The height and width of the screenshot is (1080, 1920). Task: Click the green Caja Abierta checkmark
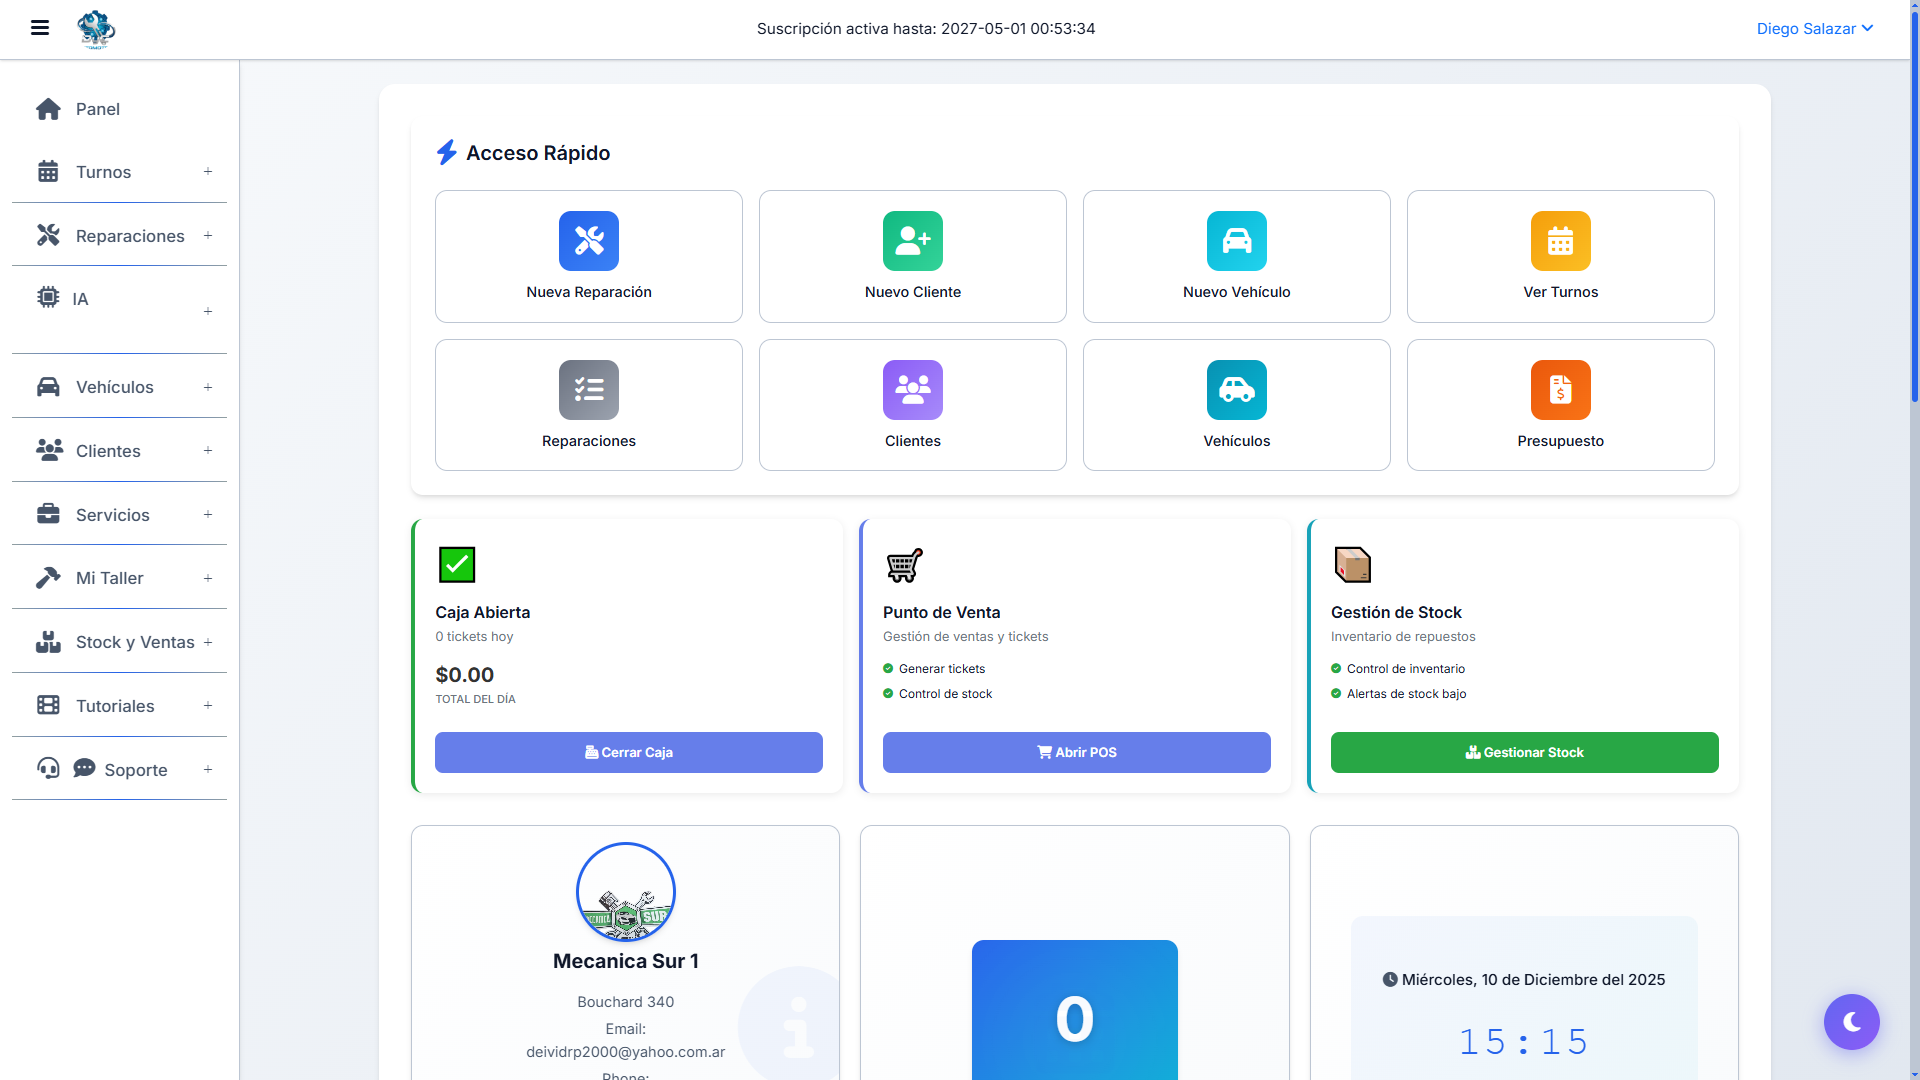tap(457, 565)
